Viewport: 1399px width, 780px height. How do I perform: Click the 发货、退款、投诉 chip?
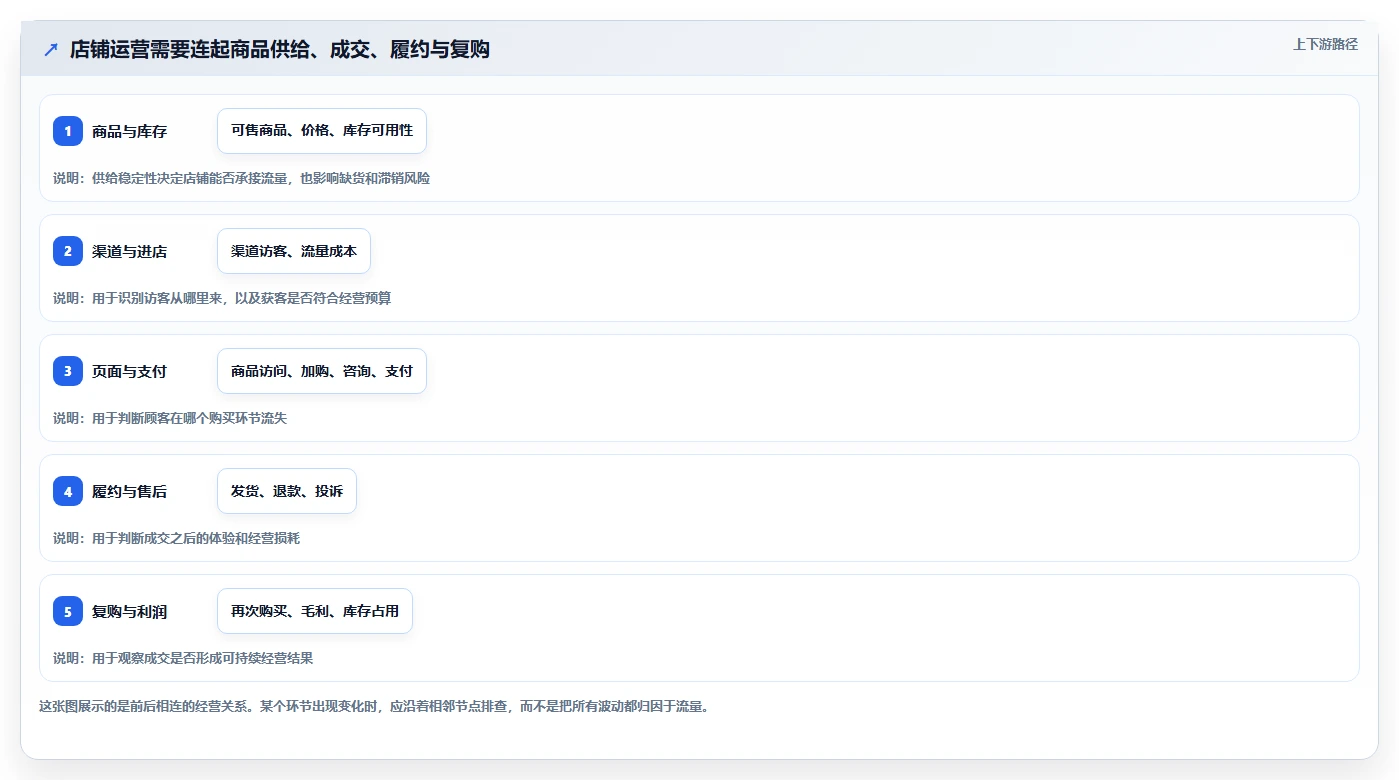[x=287, y=491]
